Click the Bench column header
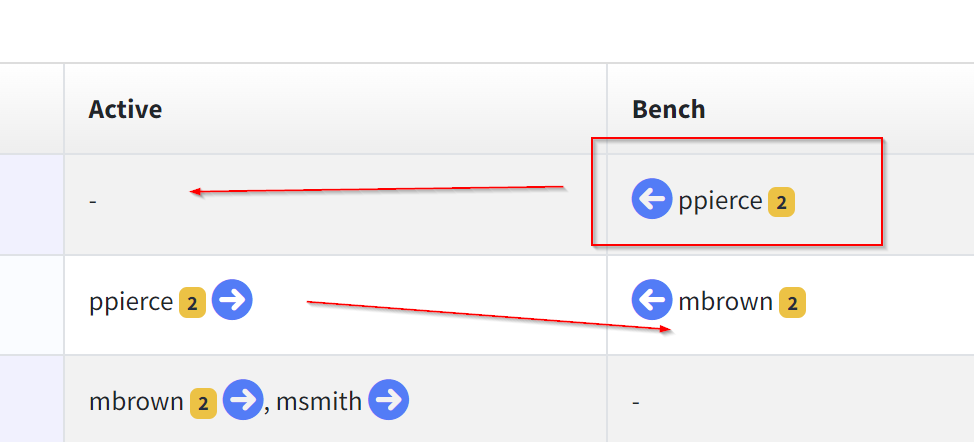This screenshot has height=442, width=974. (791, 109)
